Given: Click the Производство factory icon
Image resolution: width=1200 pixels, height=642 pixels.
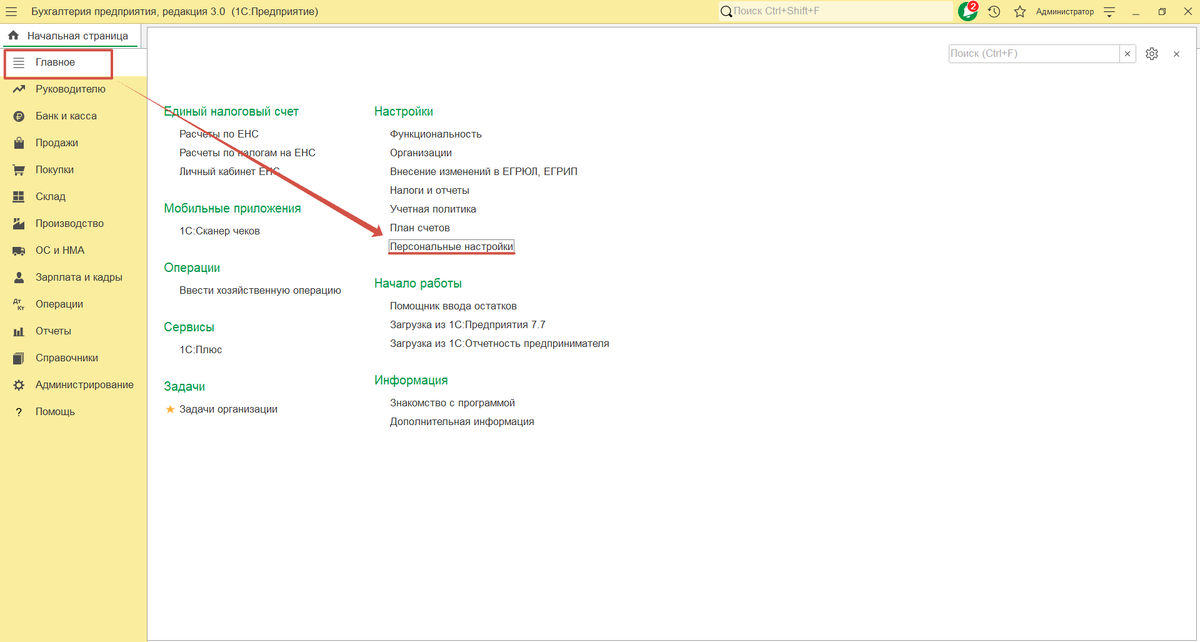Looking at the screenshot, I should pos(18,224).
